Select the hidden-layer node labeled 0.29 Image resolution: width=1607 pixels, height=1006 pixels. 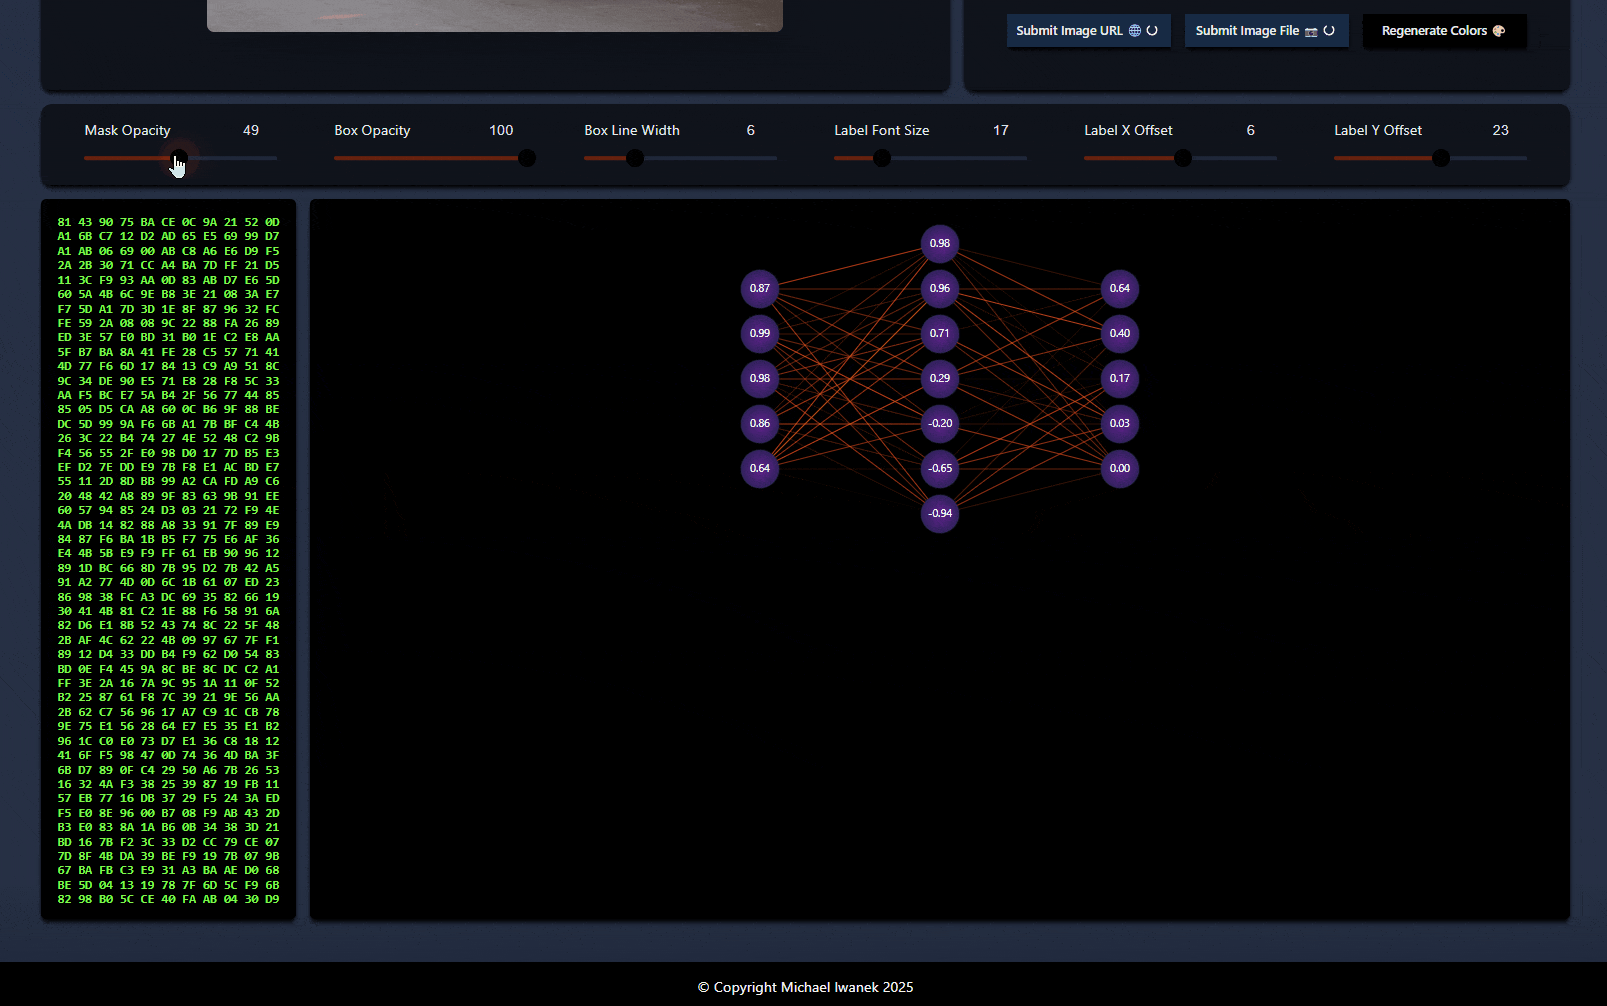[940, 378]
